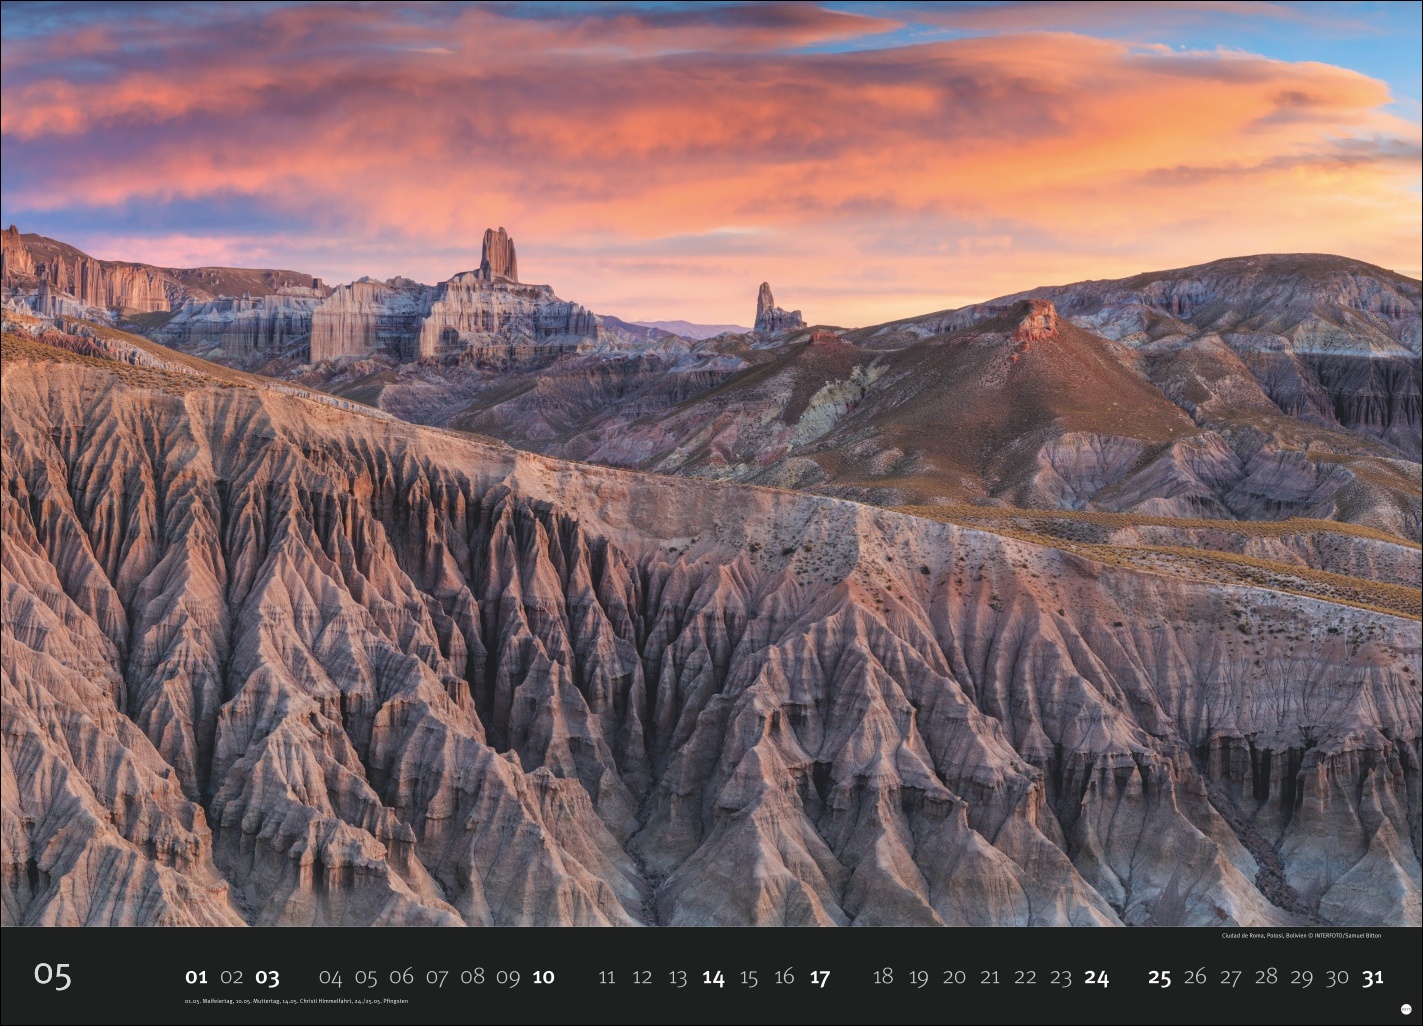Image resolution: width=1423 pixels, height=1026 pixels.
Task: Click bold date 17
Action: (820, 977)
